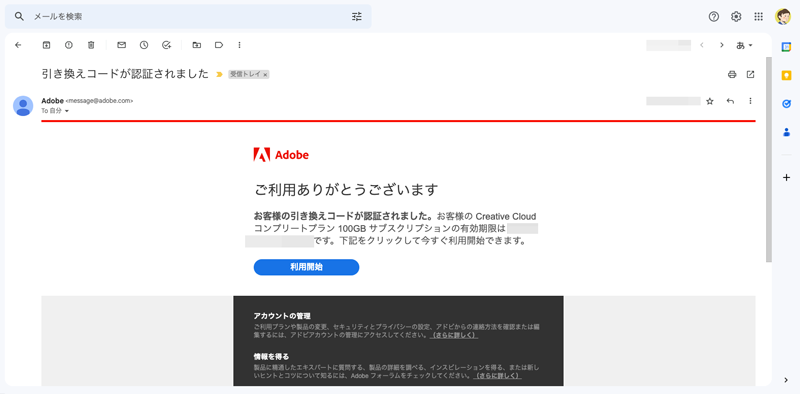Click the アカウントの管理 heading
800x394 pixels.
282,316
